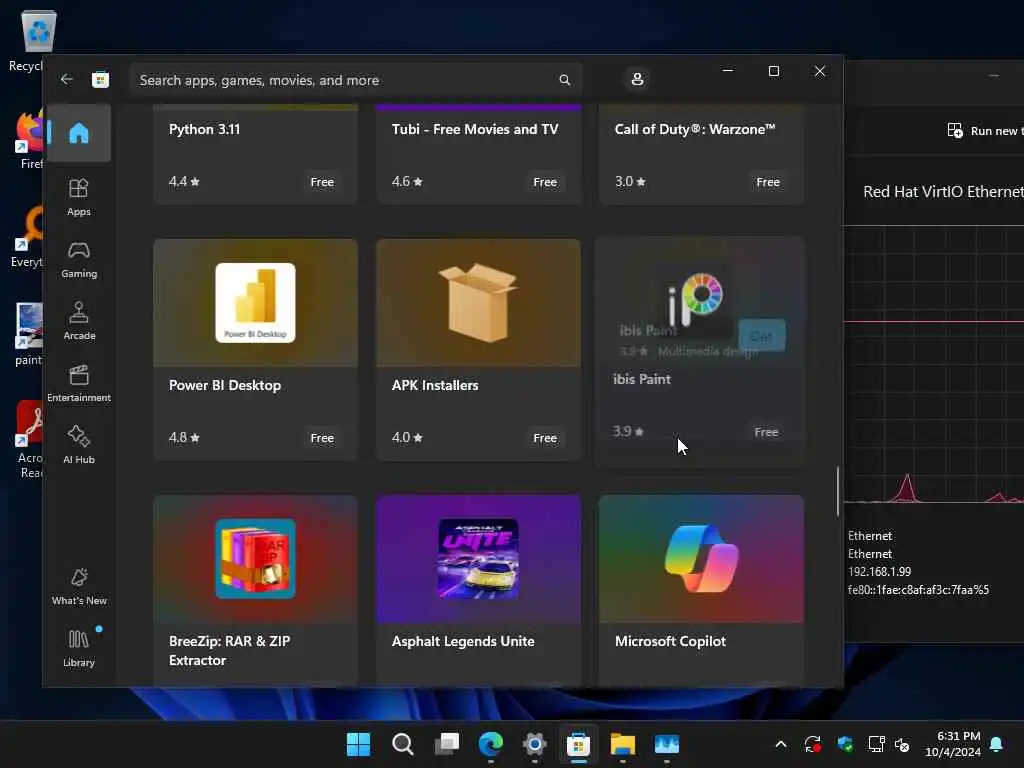The image size is (1024, 768).
Task: Open the Gaming section in sidebar
Action: 79,259
